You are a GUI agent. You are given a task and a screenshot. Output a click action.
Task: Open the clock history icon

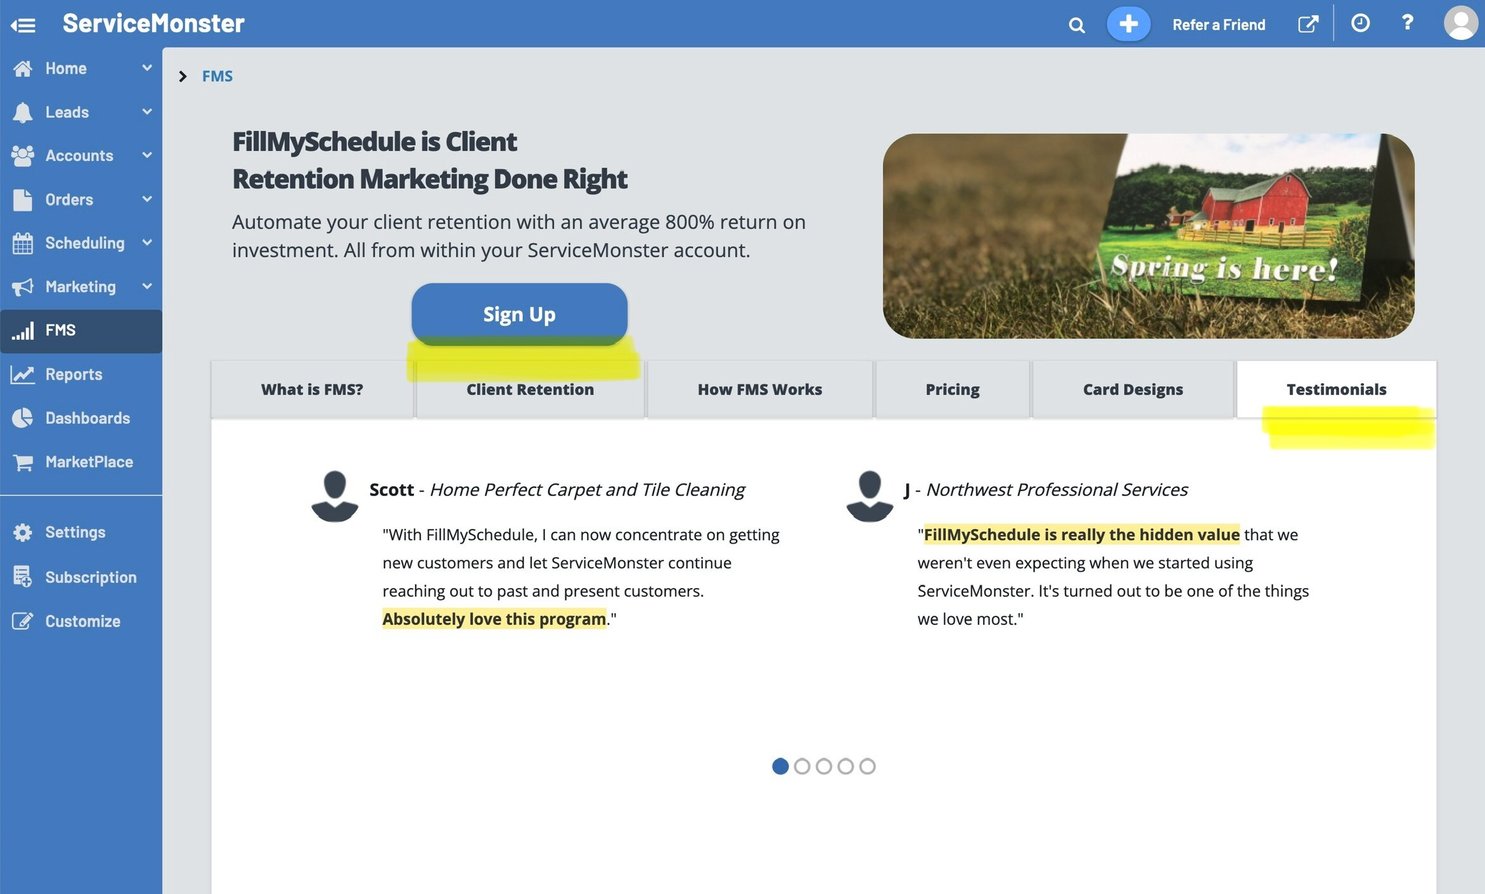pyautogui.click(x=1360, y=23)
